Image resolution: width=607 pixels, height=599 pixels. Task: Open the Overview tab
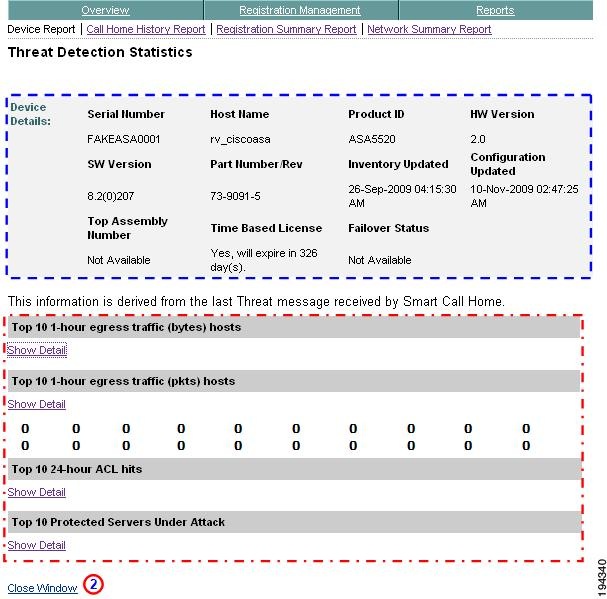pos(105,10)
